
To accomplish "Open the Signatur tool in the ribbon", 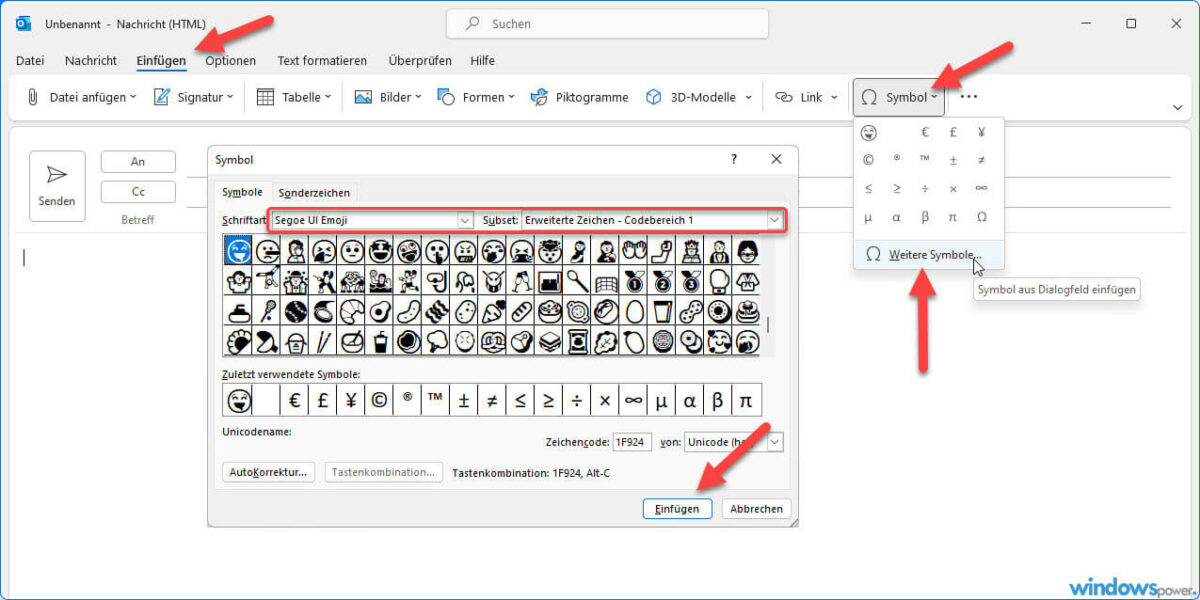I will click(161, 97).
